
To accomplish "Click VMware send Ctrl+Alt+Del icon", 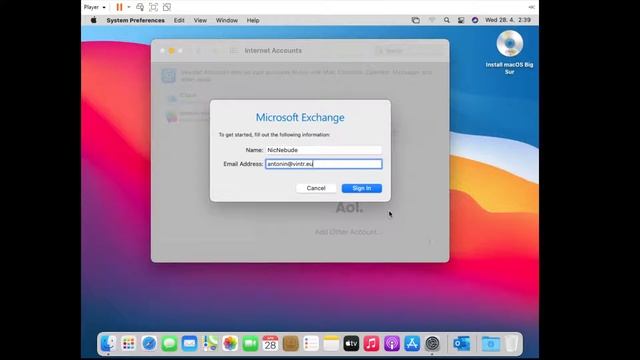I will pyautogui.click(x=140, y=7).
